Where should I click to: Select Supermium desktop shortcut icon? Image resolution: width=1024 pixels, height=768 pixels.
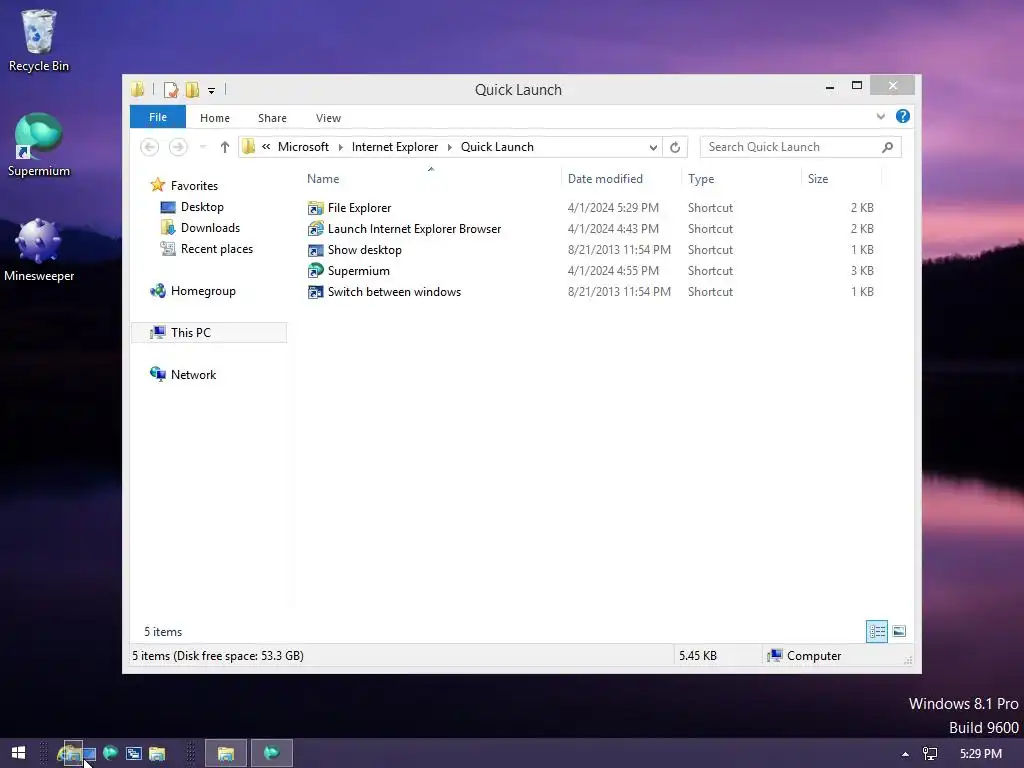click(x=38, y=145)
